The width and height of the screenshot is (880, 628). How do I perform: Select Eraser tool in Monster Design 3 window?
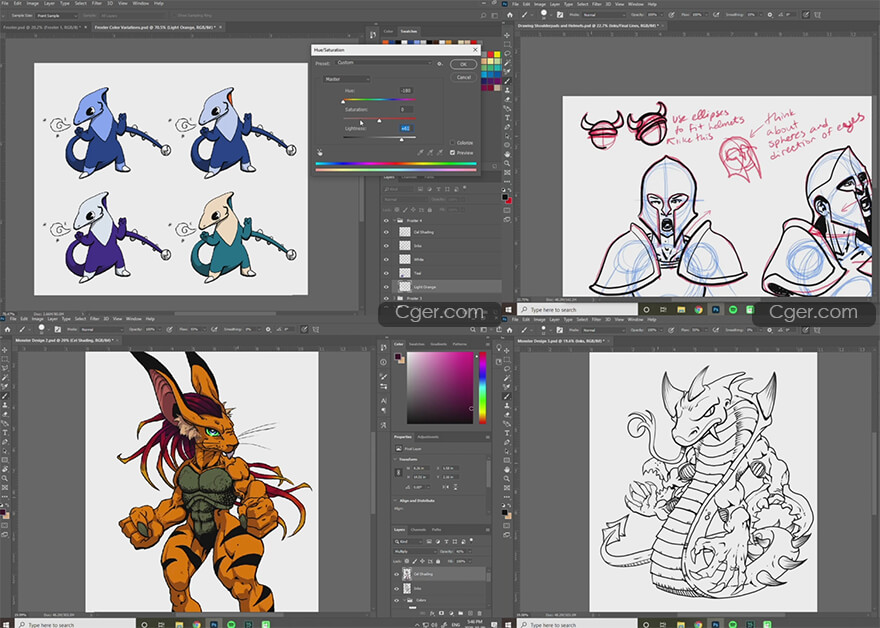click(x=507, y=414)
